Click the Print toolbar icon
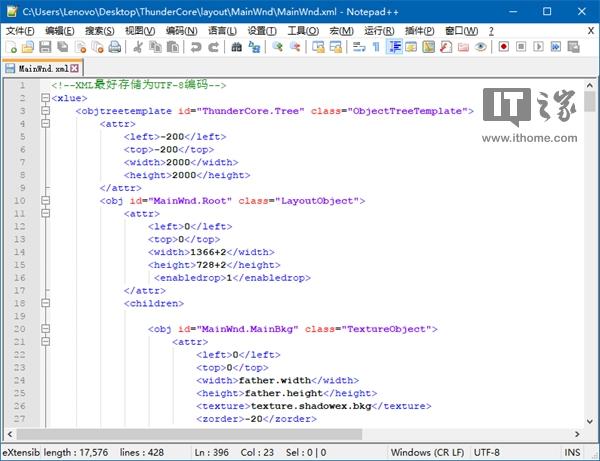The height and width of the screenshot is (461, 600). (116, 47)
